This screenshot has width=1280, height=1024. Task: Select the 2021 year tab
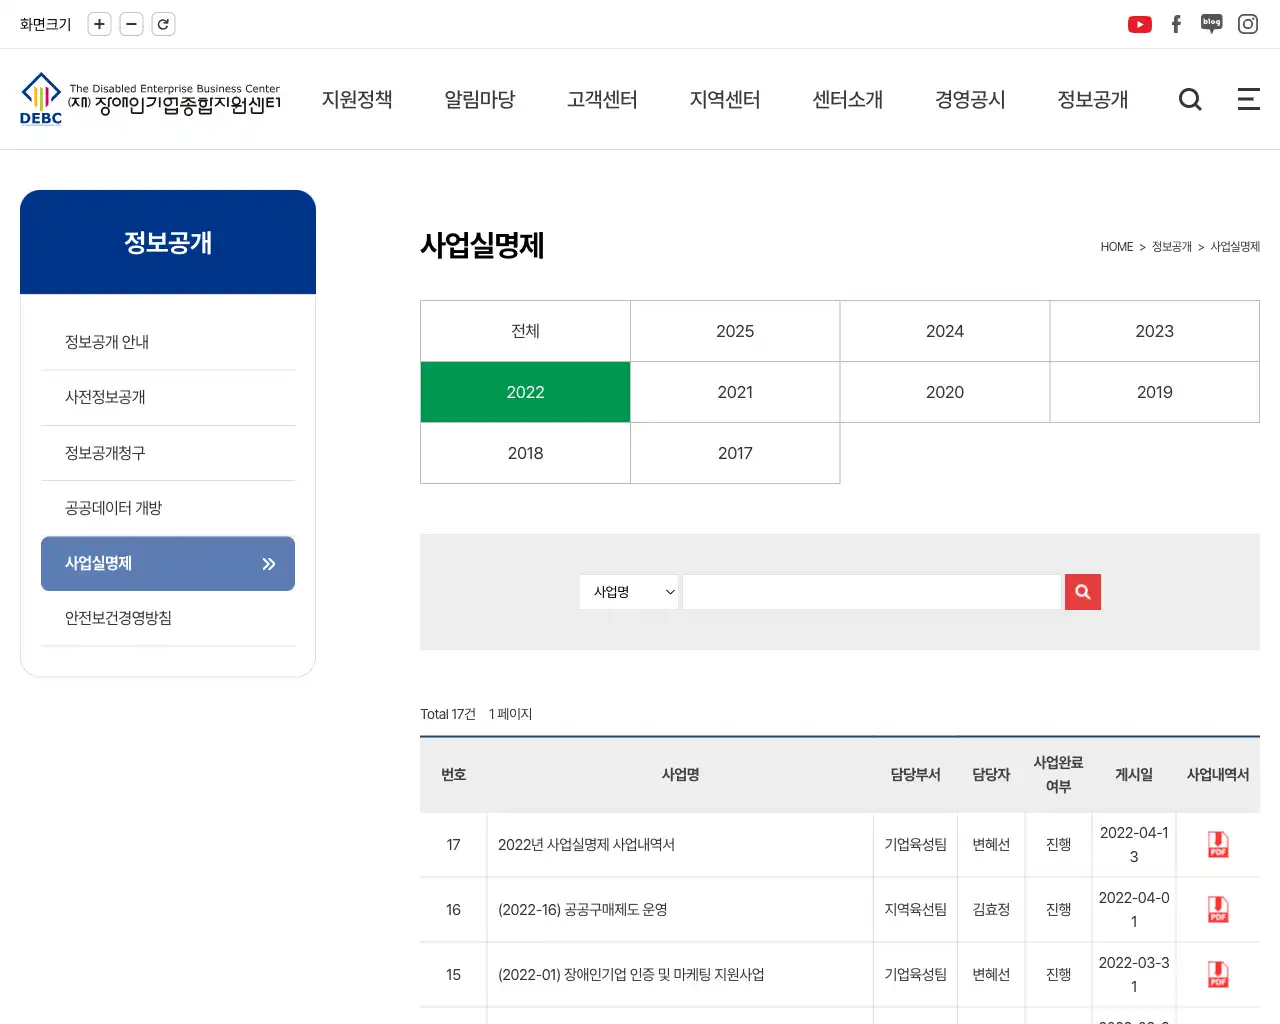click(735, 392)
